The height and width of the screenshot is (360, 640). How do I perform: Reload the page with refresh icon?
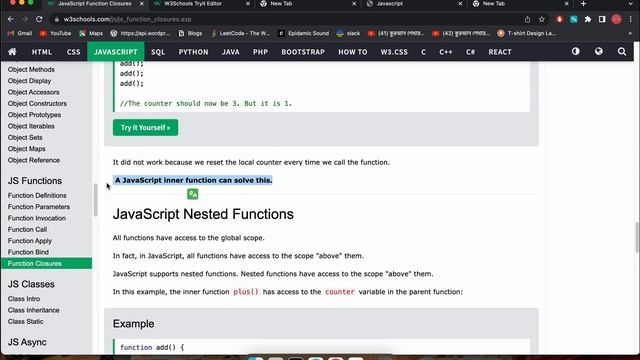click(39, 19)
